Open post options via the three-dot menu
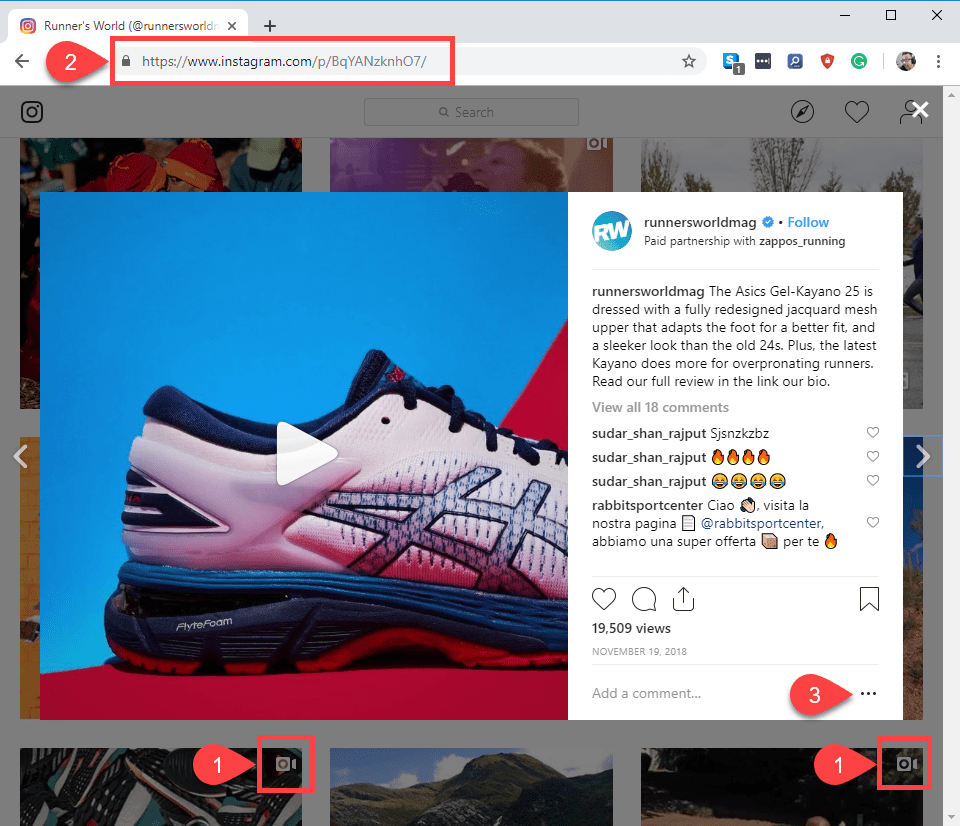Screen dimensions: 960x826 868,693
